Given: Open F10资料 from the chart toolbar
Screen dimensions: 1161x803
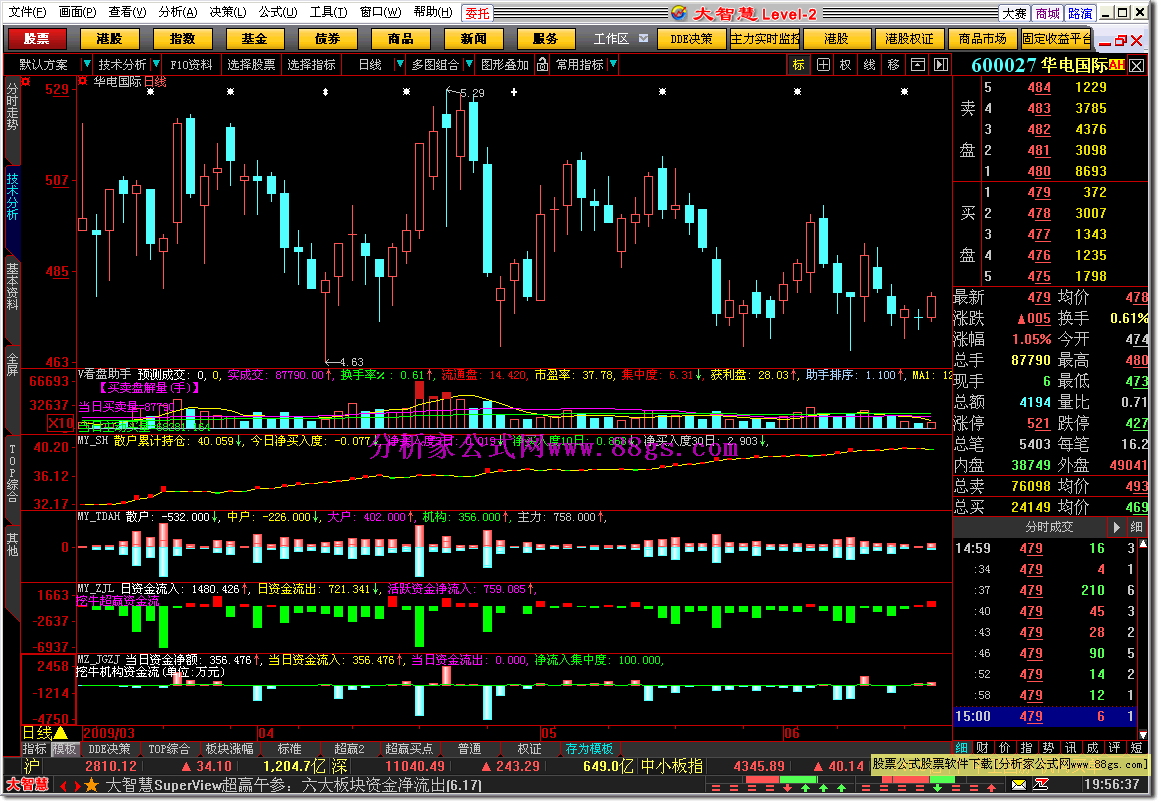Looking at the screenshot, I should [191, 64].
